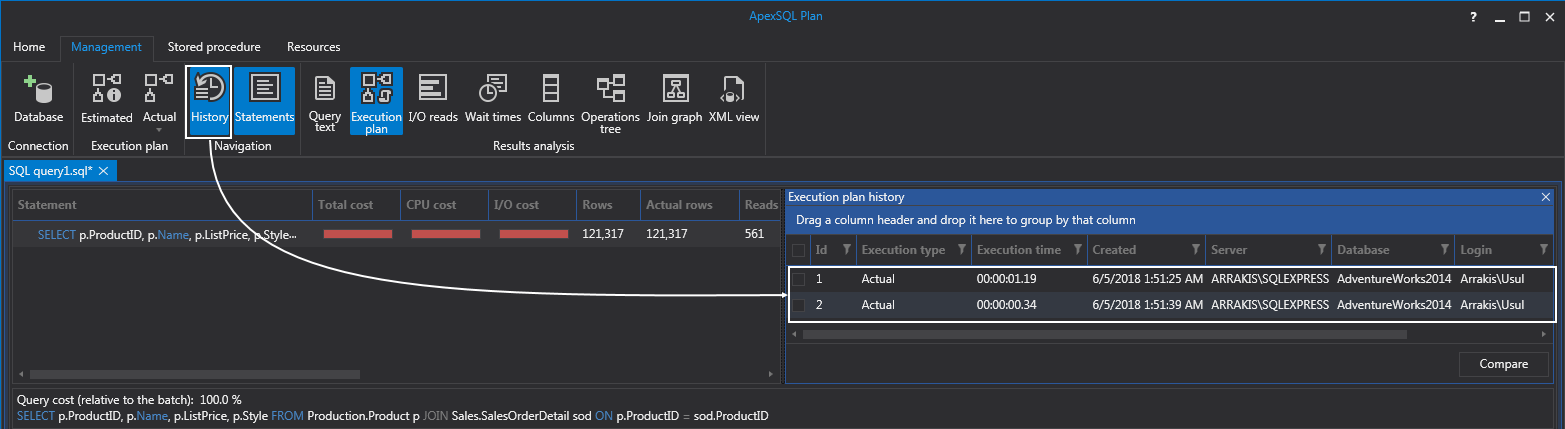Tick the select-all checkbox in history header

[798, 249]
